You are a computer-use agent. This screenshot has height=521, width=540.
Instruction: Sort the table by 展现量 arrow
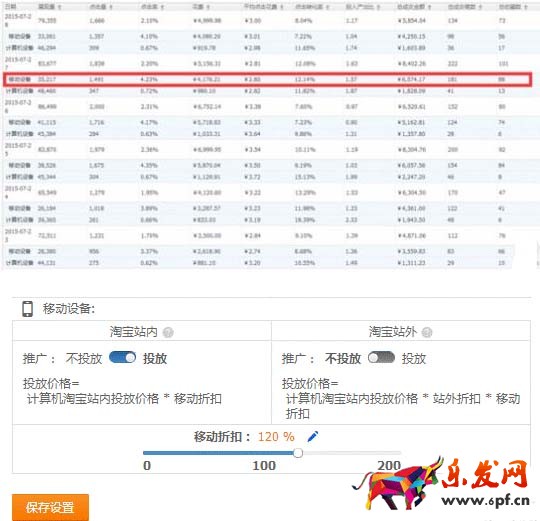pyautogui.click(x=60, y=7)
